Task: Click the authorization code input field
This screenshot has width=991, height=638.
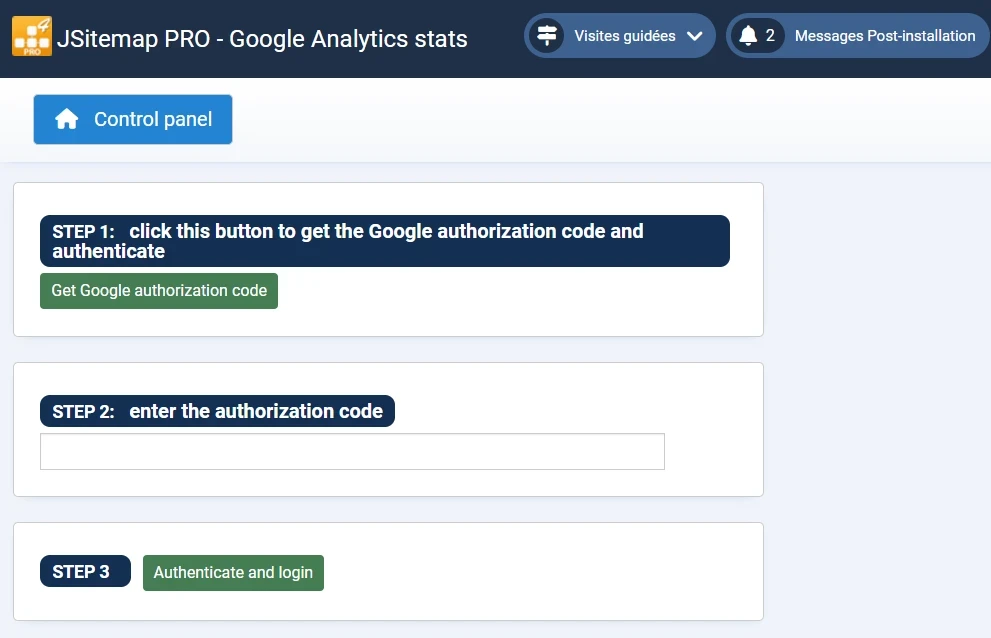Action: (x=352, y=451)
